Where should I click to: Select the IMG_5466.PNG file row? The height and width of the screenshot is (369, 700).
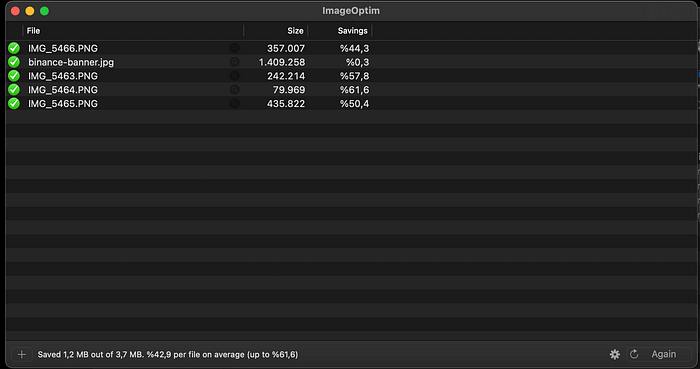pos(351,48)
